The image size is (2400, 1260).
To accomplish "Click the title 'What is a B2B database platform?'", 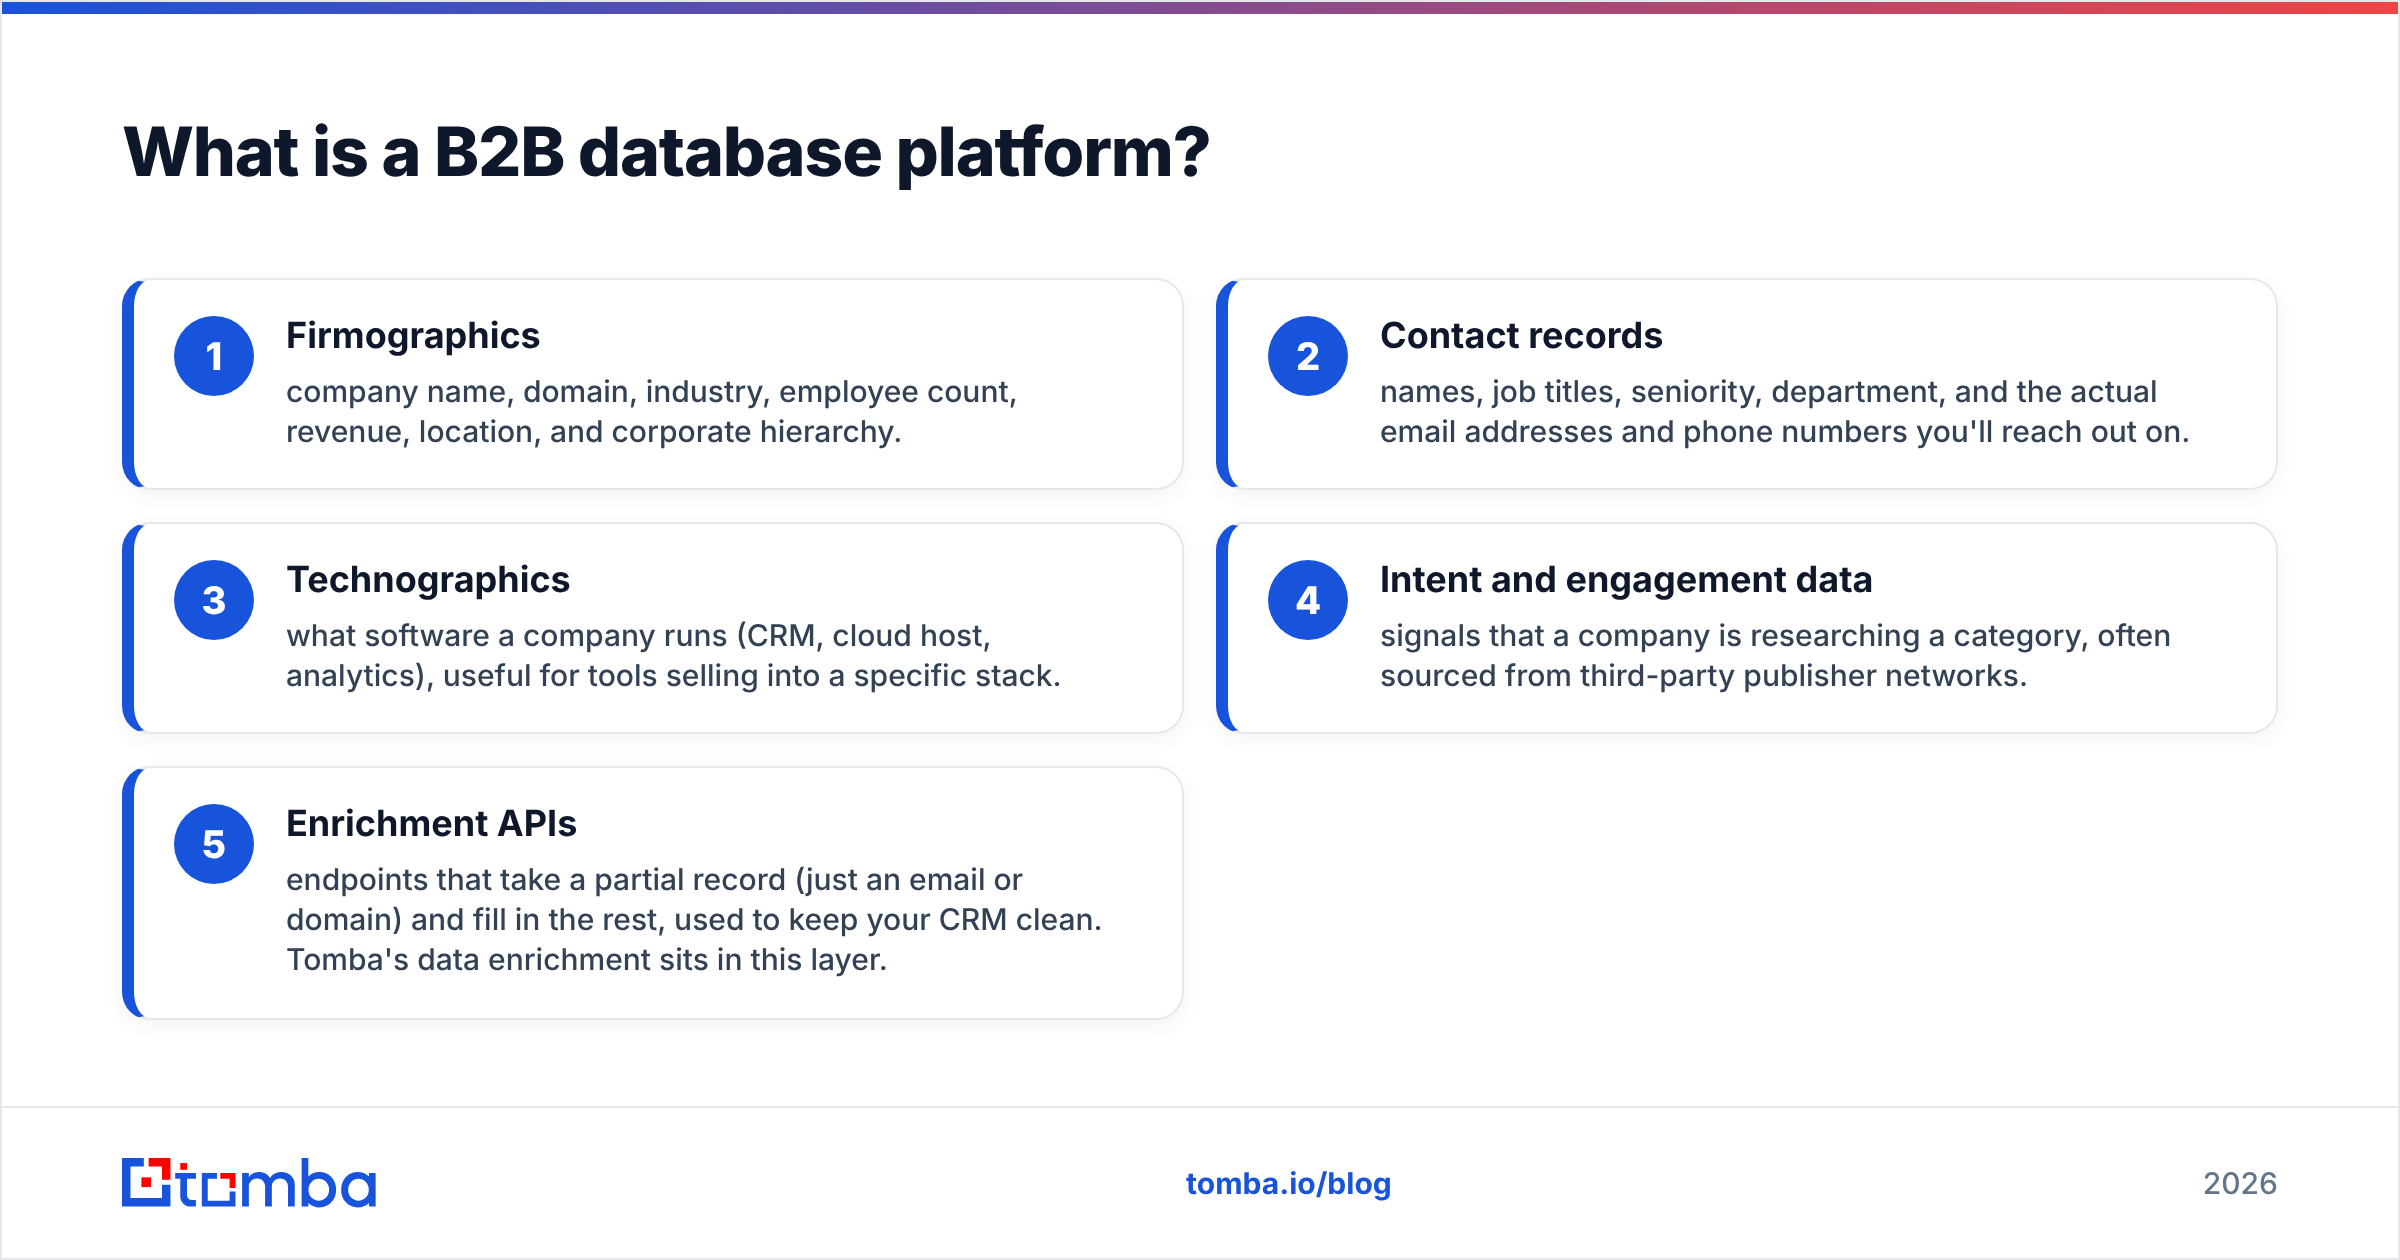I will [x=666, y=153].
